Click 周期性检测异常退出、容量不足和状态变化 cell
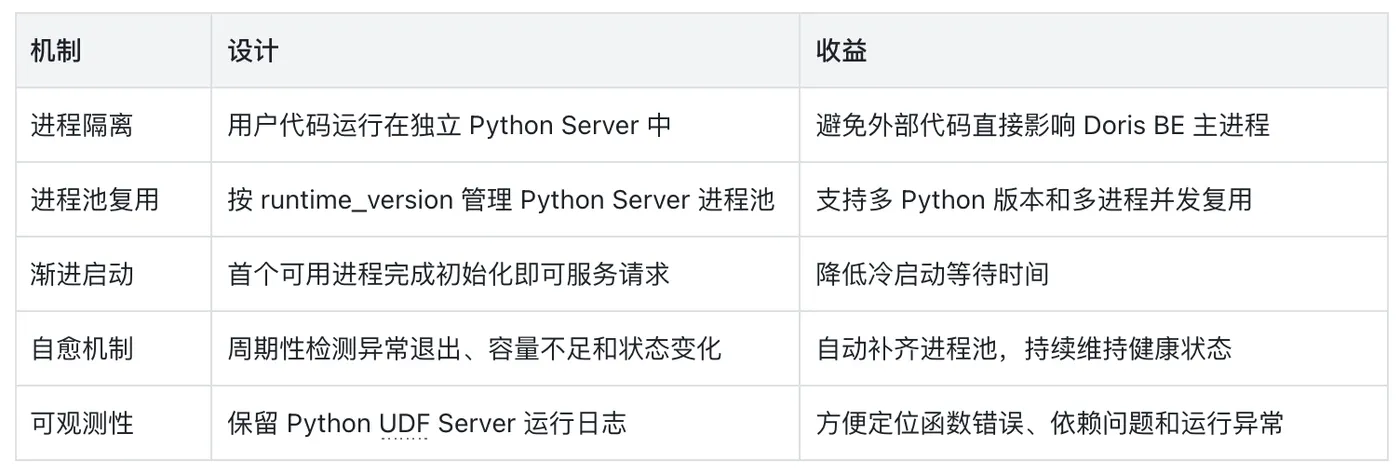Screen dimensions: 1400x475 click(x=505, y=348)
